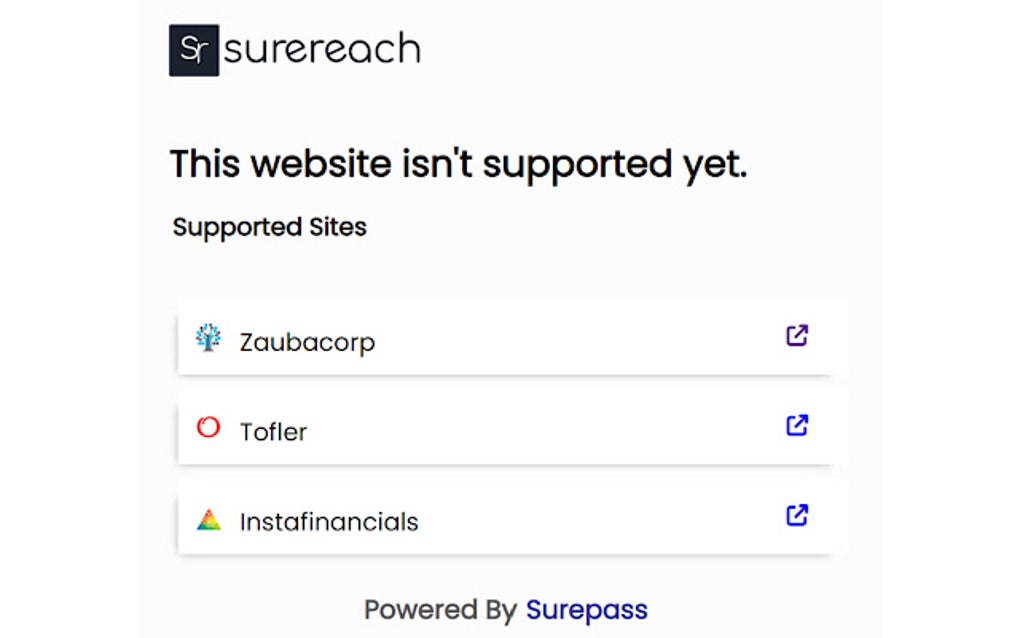
Task: Click the Zaubacorp tree favicon
Action: pos(207,339)
